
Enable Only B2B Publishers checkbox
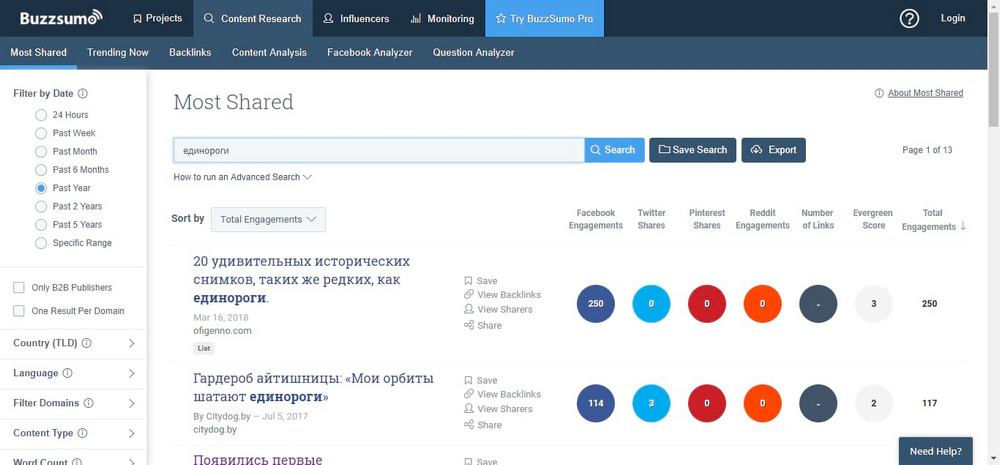pyautogui.click(x=19, y=288)
